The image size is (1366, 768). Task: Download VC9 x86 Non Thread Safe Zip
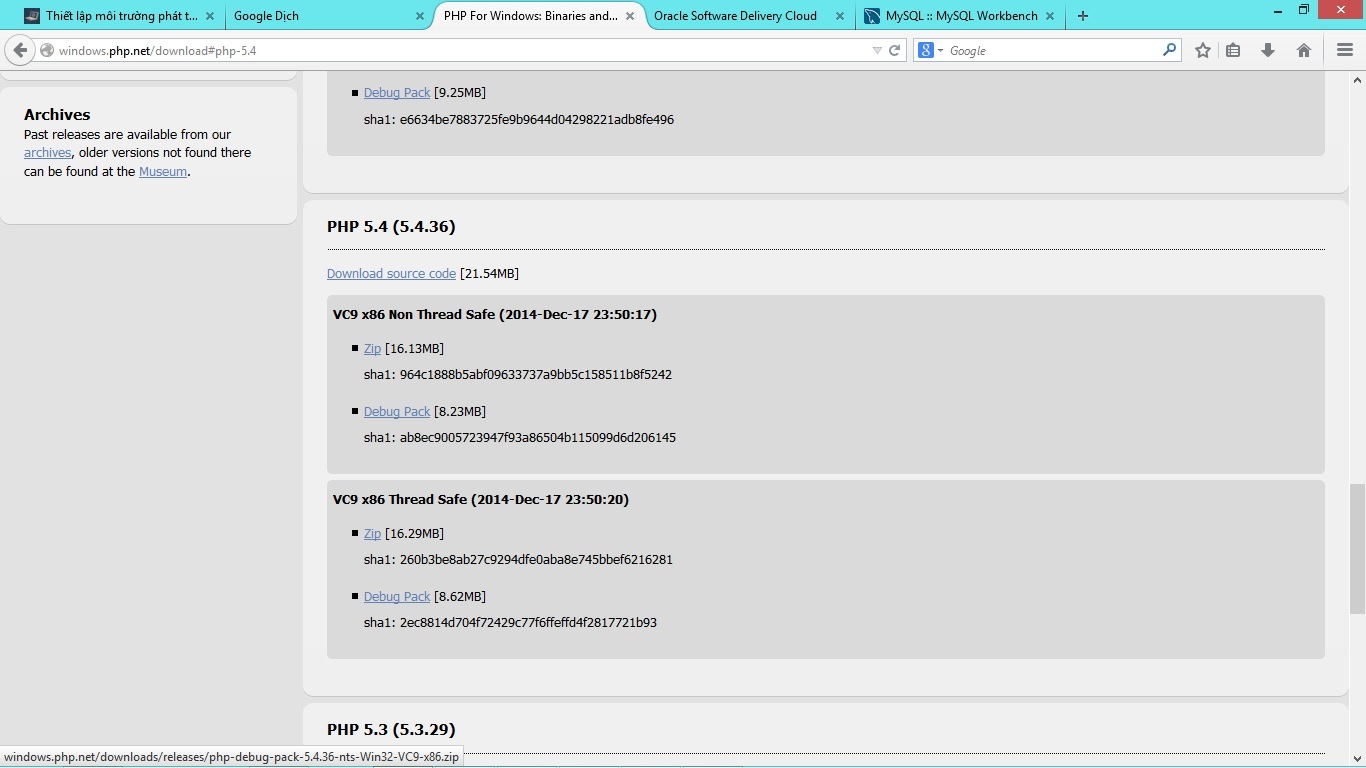tap(372, 349)
